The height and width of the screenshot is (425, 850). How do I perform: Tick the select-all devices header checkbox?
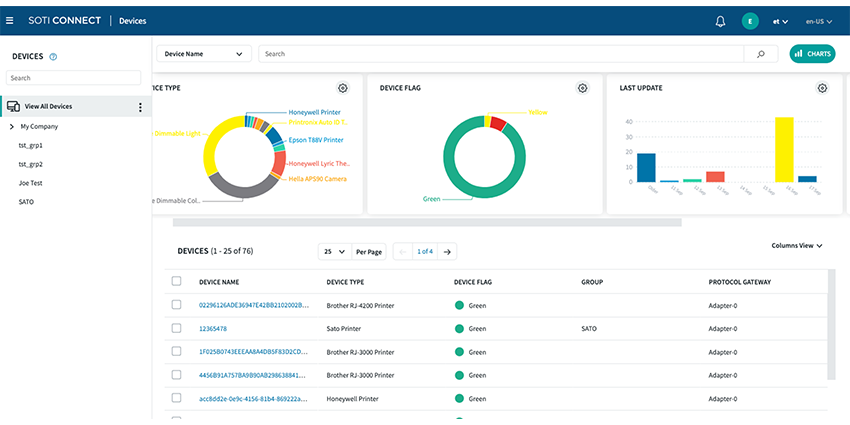(x=176, y=281)
